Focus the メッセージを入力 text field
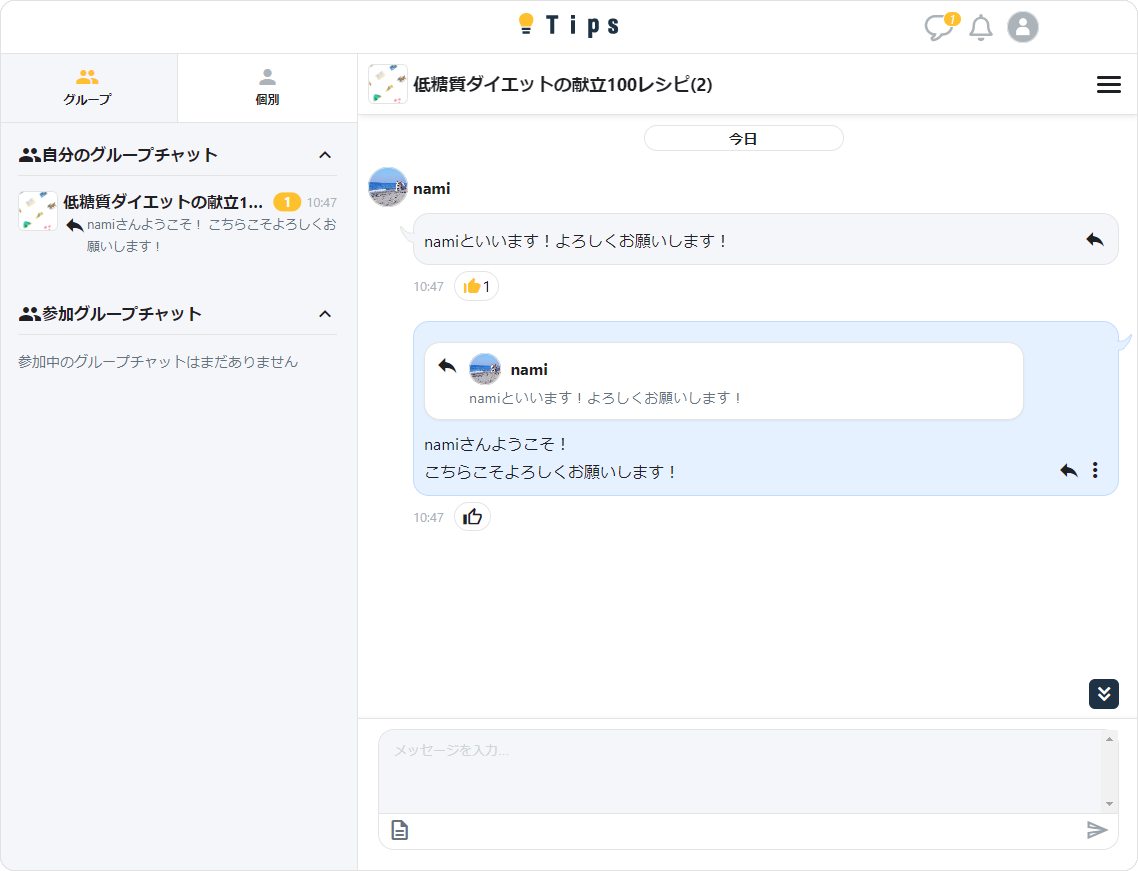Screen dimensions: 1138x871 740,772
